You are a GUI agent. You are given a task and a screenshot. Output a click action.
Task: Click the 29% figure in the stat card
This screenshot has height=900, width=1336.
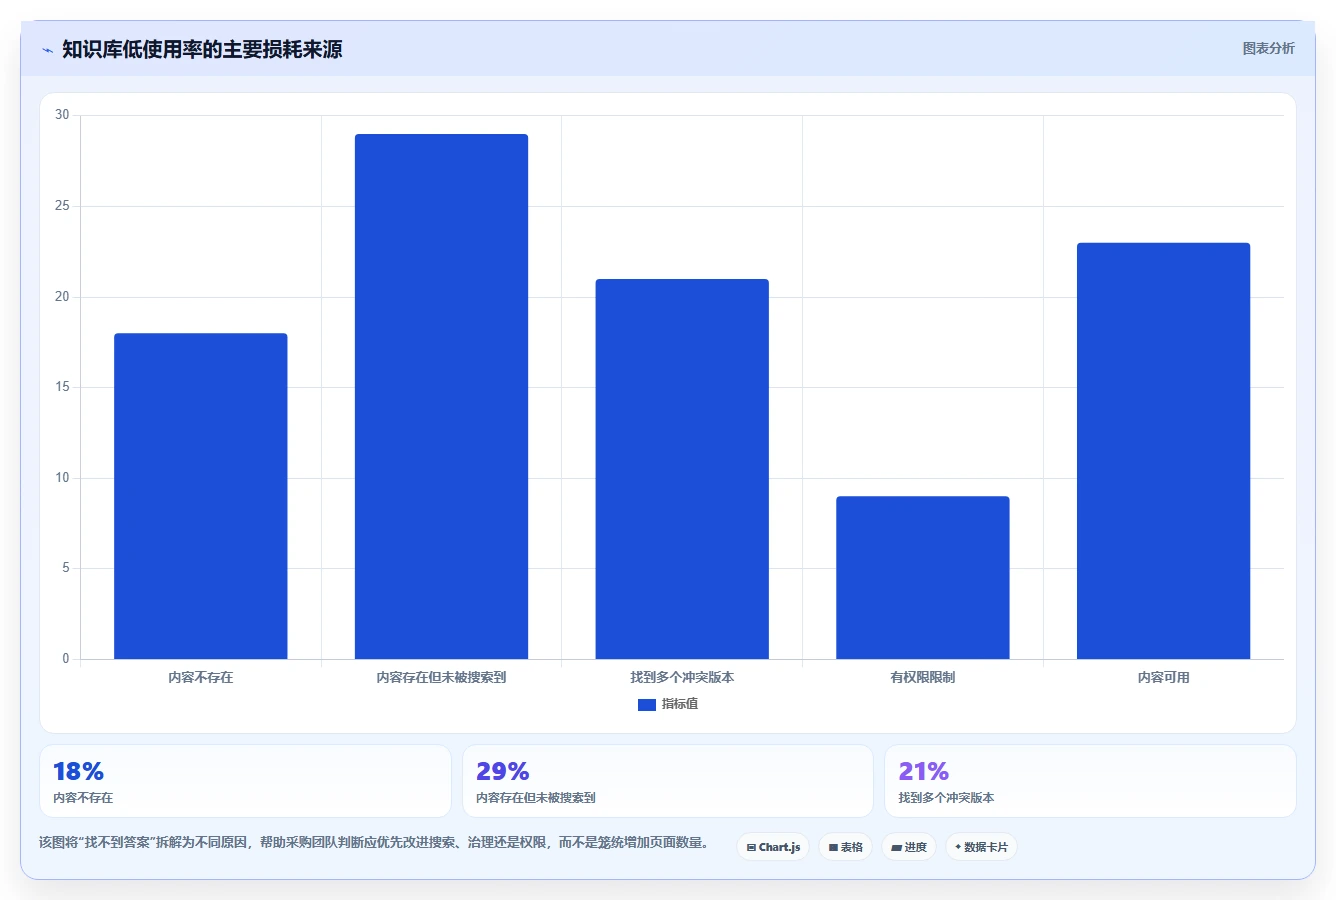coord(502,771)
